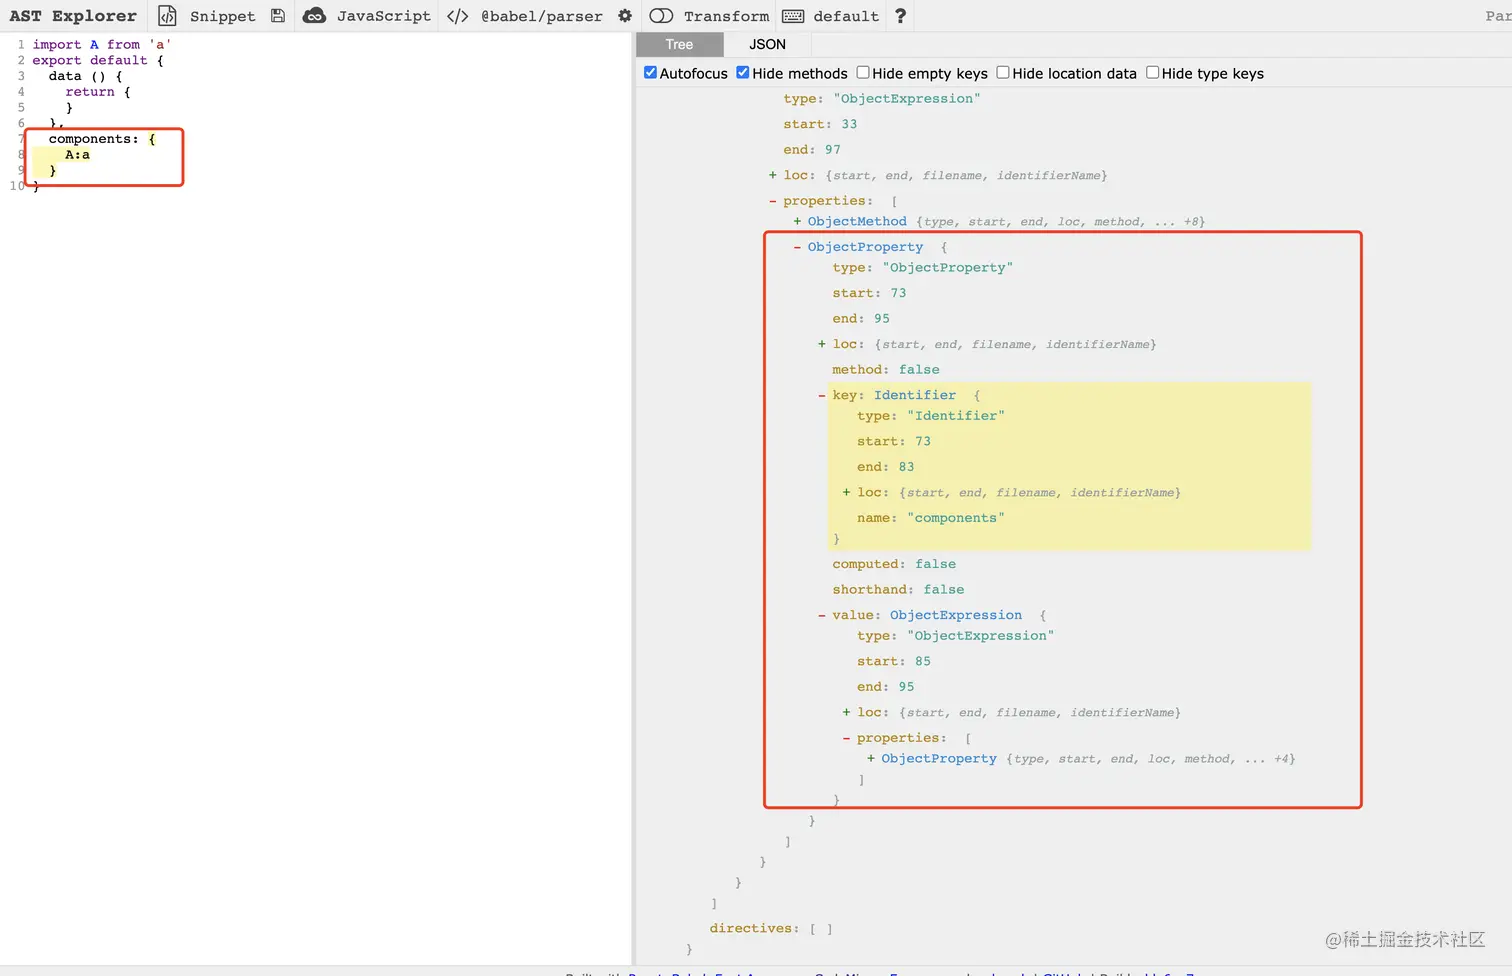Disable the Hide methods checkbox
1512x976 pixels.
743,73
